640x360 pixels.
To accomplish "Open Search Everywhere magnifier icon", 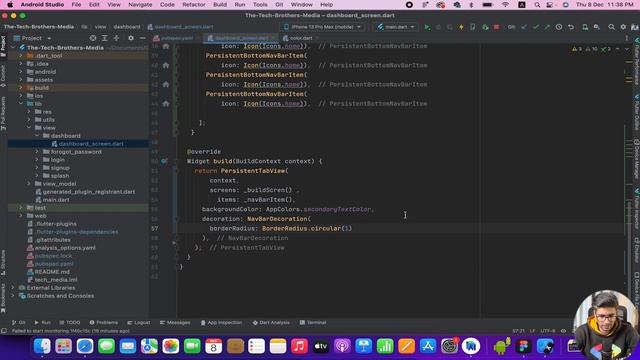I will tap(611, 27).
